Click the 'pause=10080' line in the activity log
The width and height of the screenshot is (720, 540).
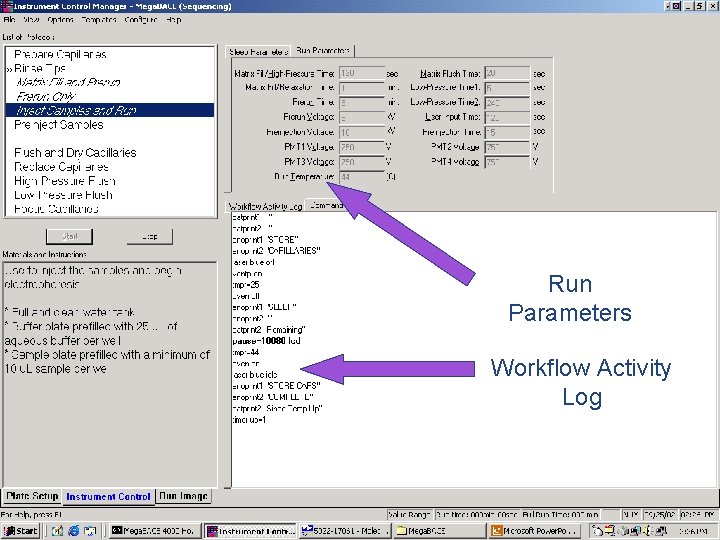(266, 341)
